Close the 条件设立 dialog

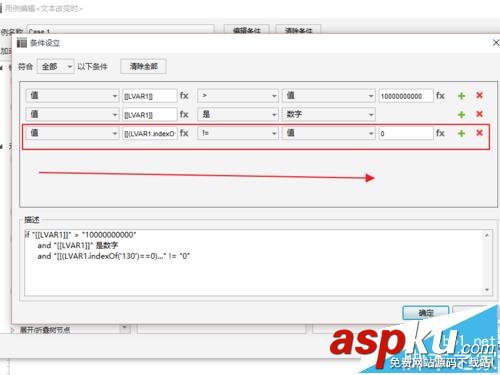496,43
